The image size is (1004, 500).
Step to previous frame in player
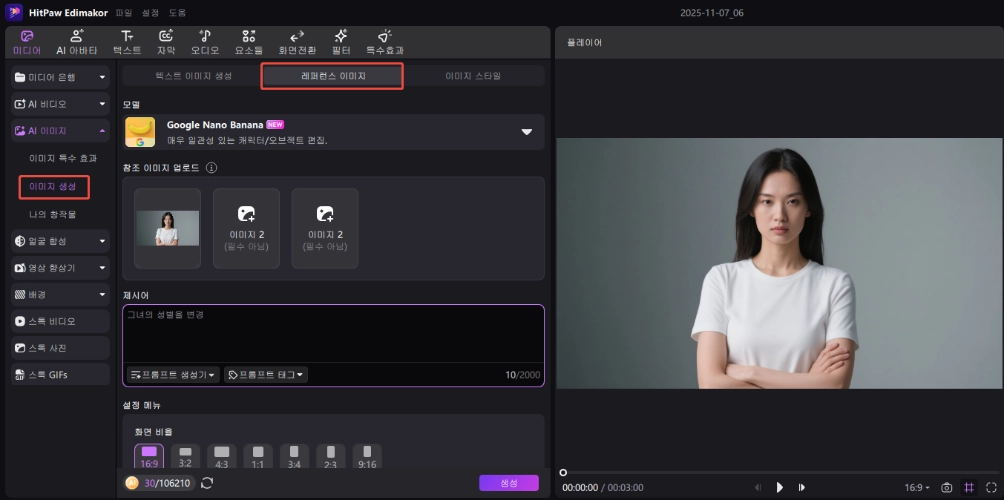point(758,487)
